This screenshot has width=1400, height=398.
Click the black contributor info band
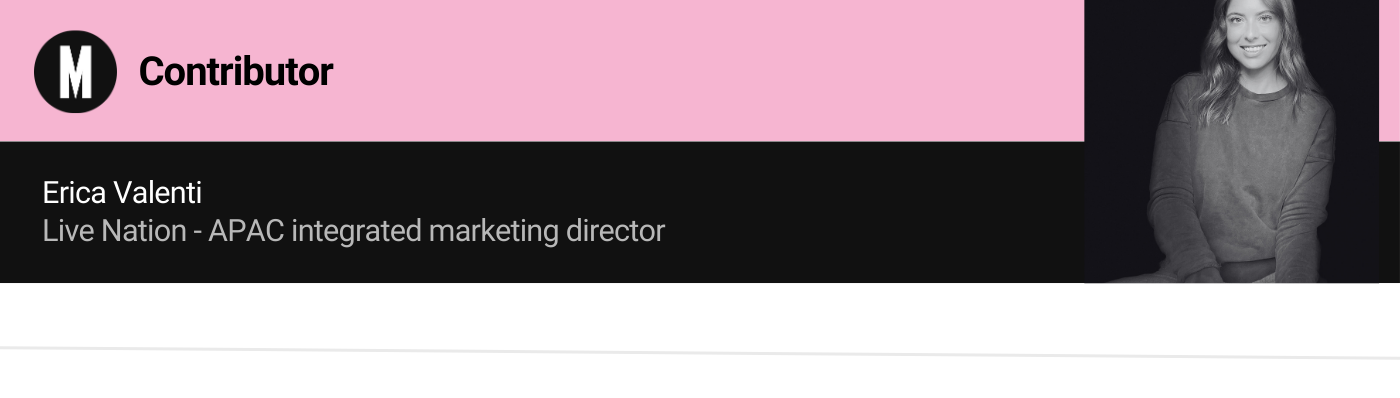pyautogui.click(x=542, y=212)
